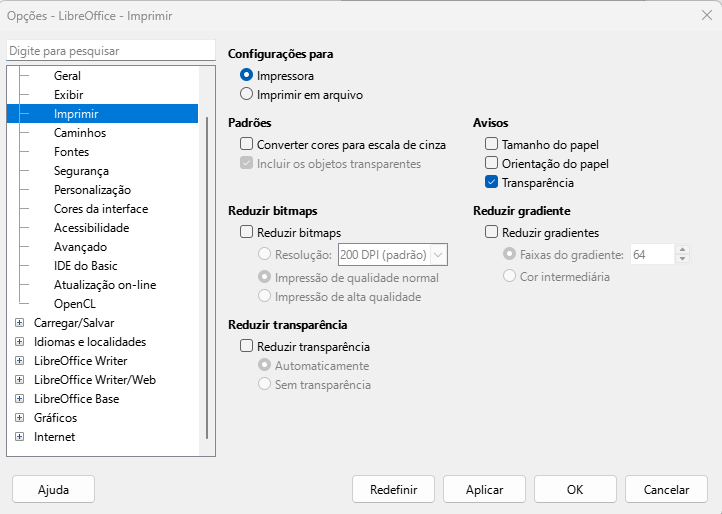Image resolution: width=722 pixels, height=514 pixels.
Task: Click the Cancelar button
Action: [666, 489]
